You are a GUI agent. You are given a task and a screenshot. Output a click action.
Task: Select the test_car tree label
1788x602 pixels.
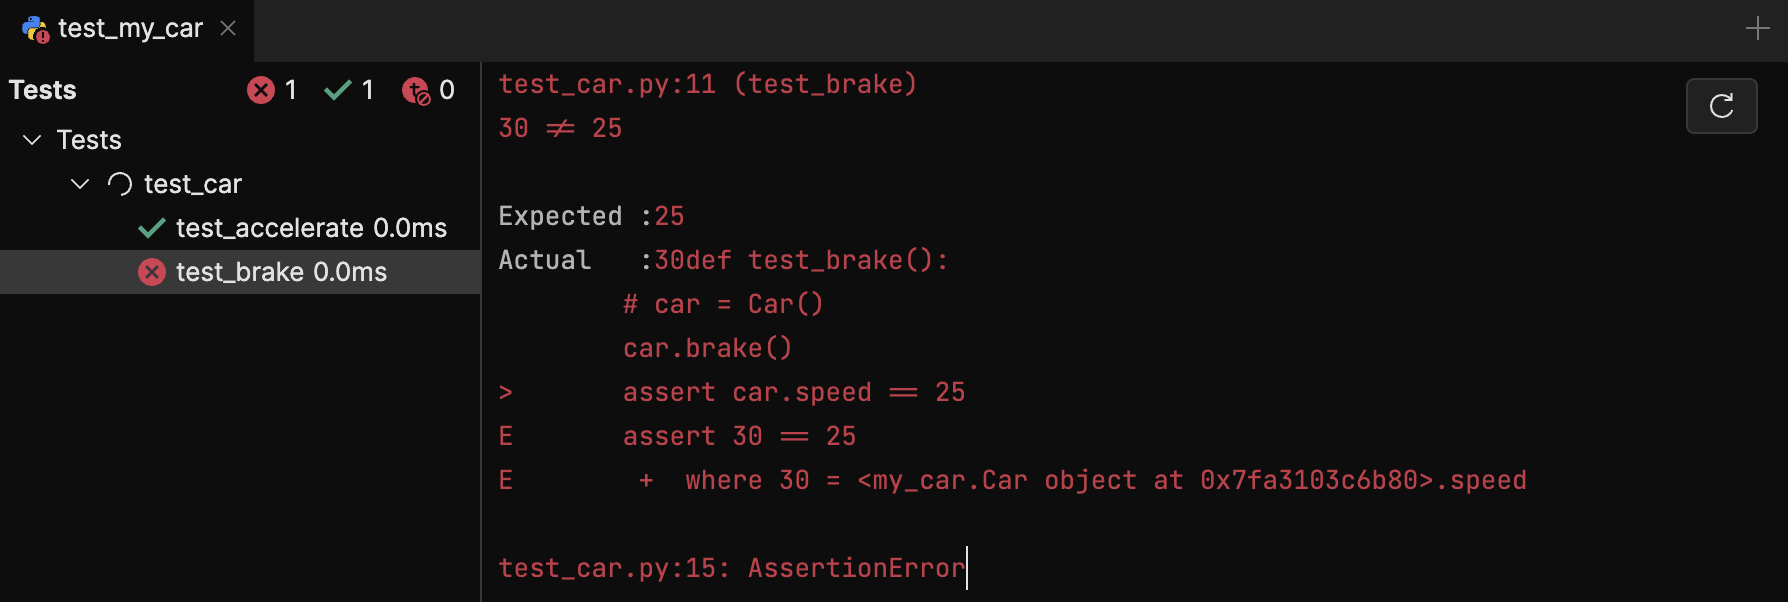(192, 184)
